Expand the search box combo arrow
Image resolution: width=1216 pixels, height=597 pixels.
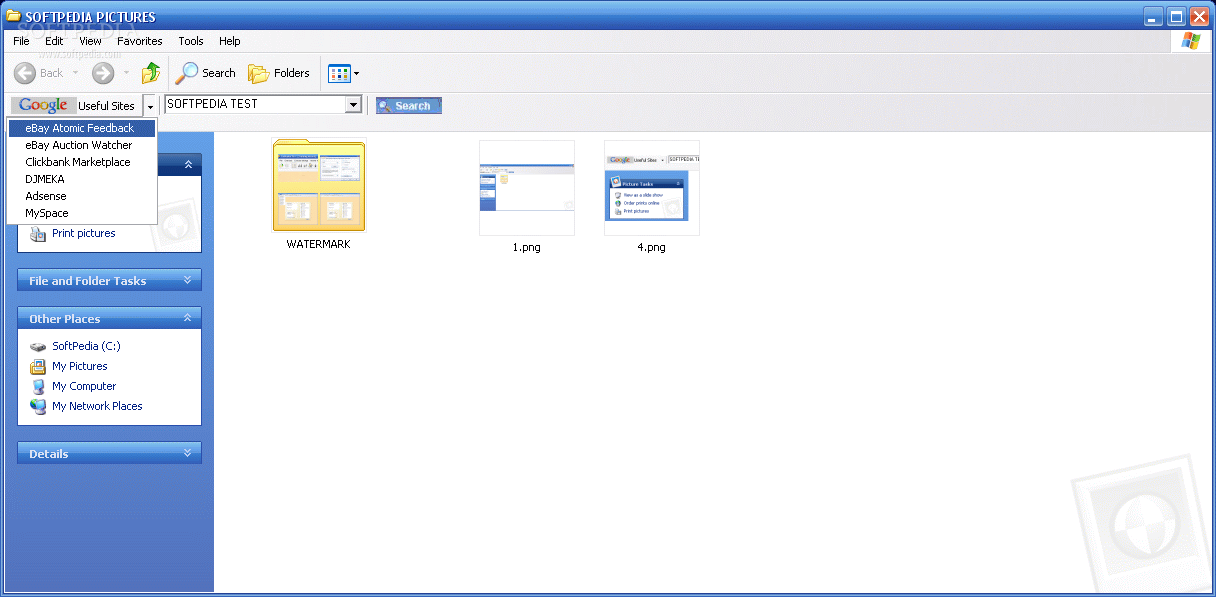[x=353, y=105]
